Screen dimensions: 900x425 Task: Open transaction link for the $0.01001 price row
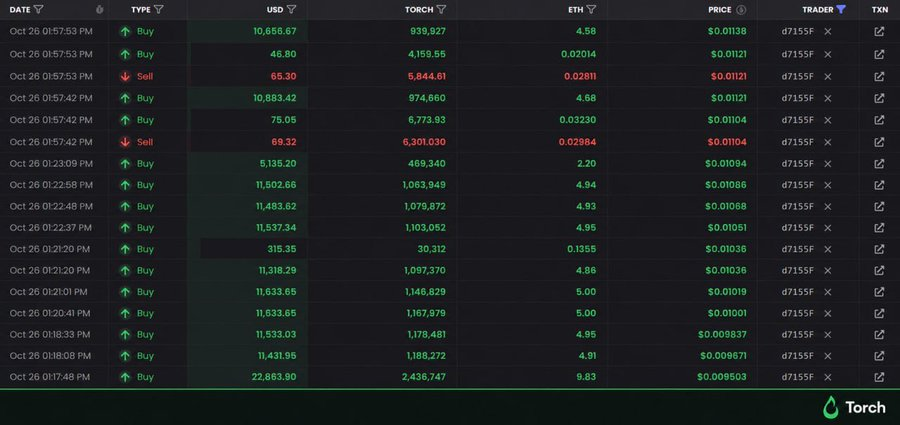(879, 314)
